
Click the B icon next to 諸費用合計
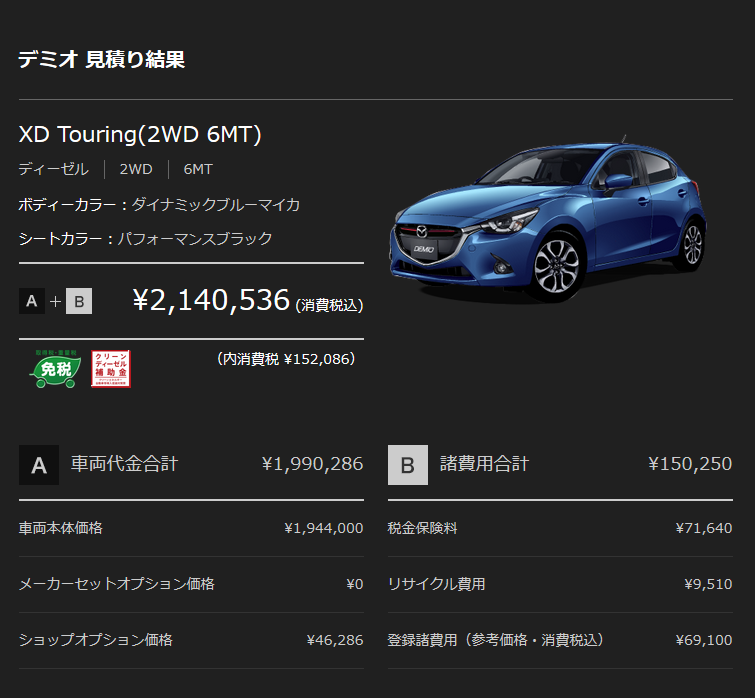pyautogui.click(x=408, y=465)
